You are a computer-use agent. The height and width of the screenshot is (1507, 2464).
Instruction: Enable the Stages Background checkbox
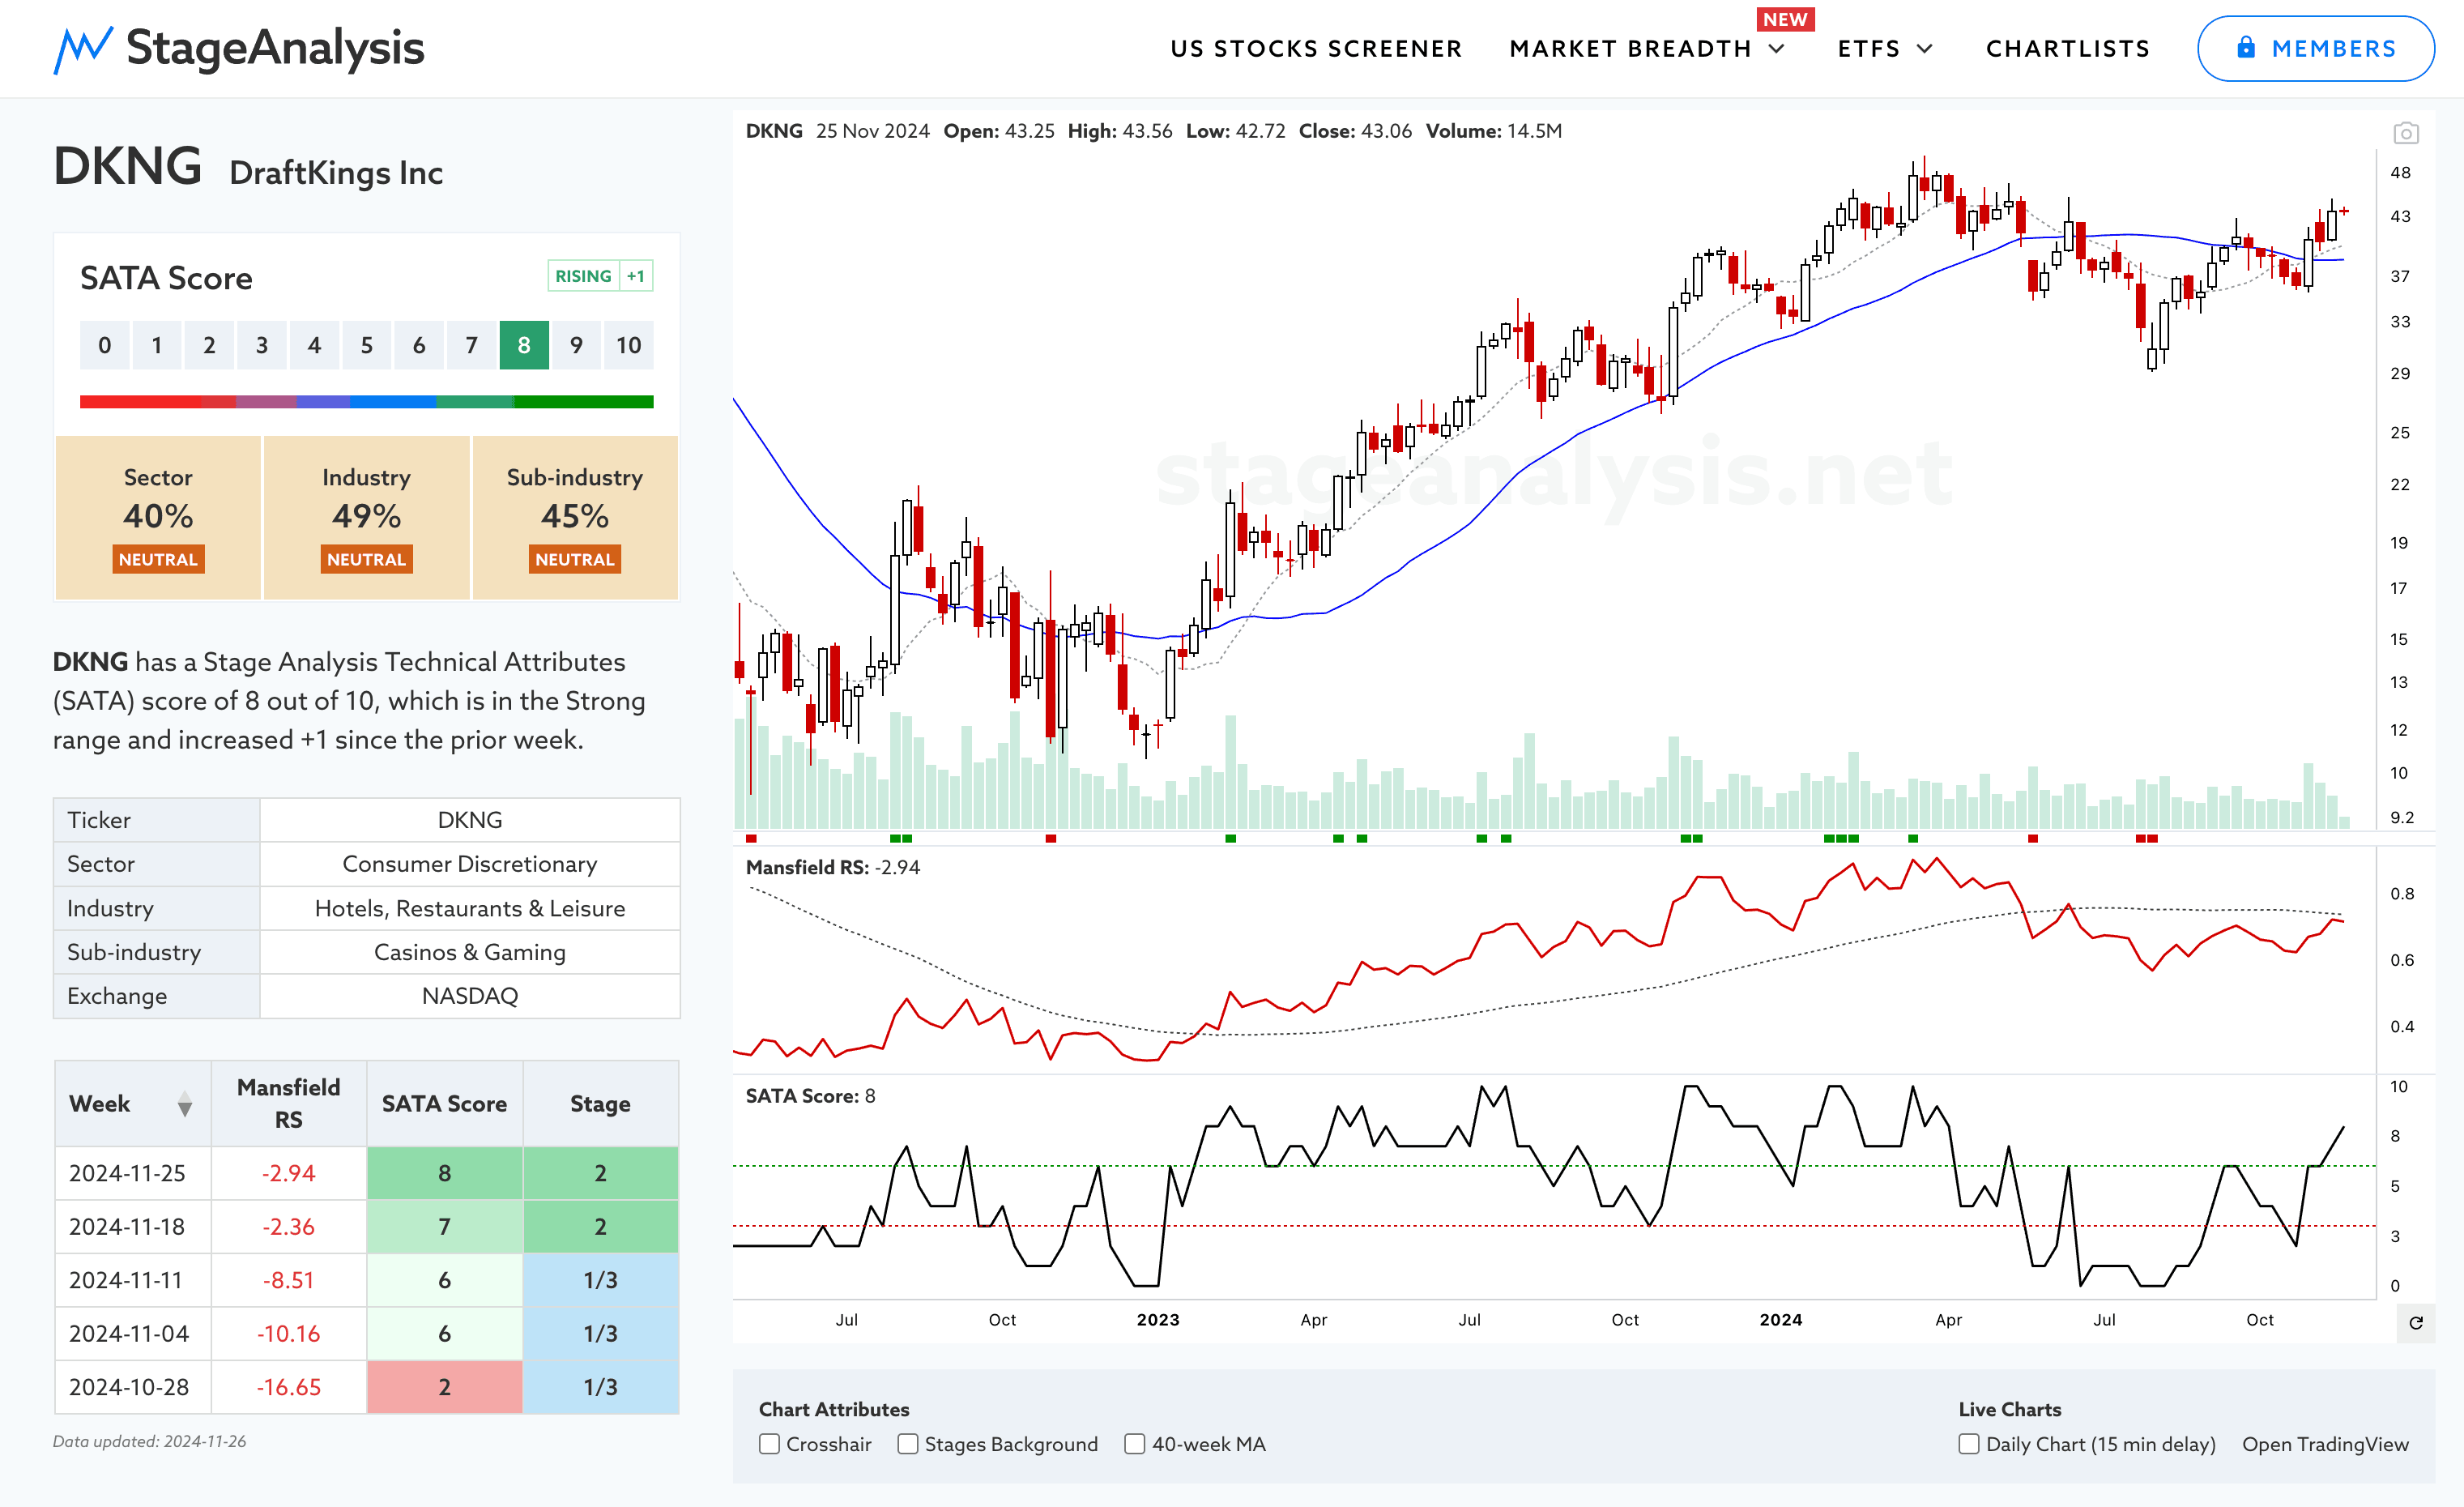pos(908,1444)
